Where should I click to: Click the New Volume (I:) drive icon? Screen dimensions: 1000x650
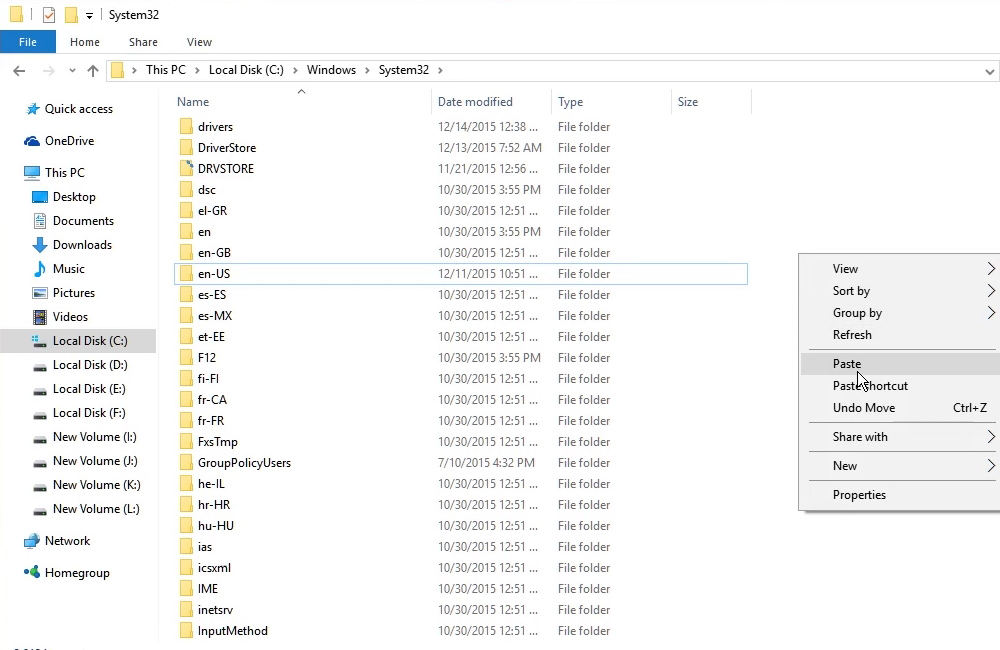(x=40, y=438)
